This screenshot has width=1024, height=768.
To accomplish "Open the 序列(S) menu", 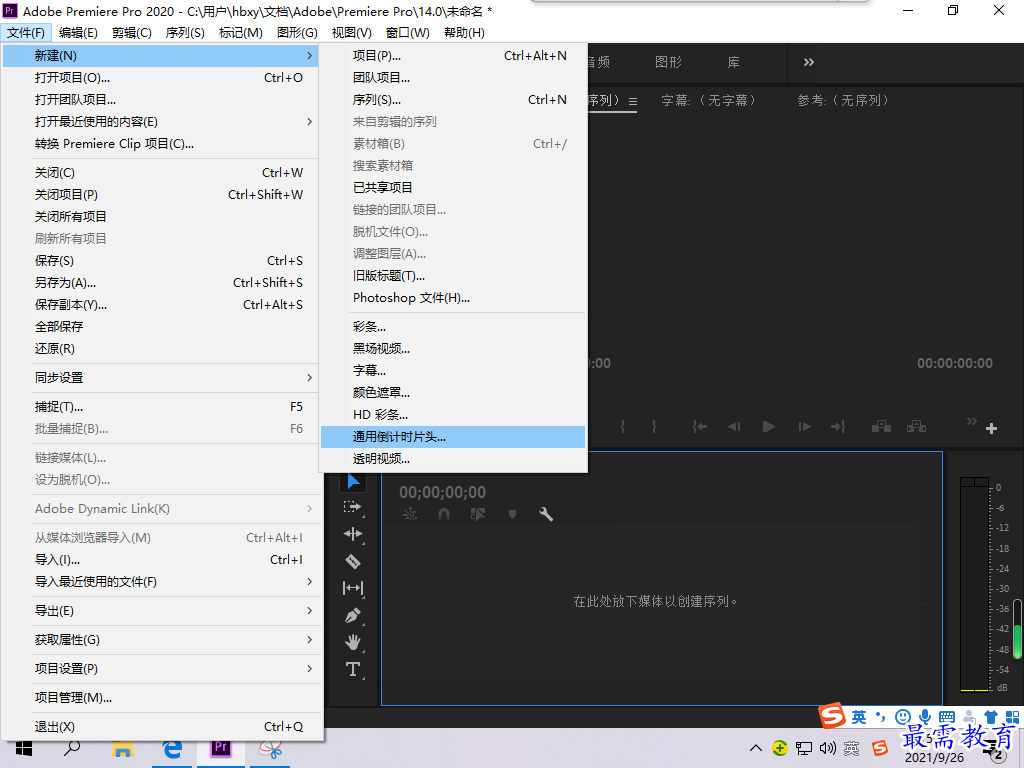I will (185, 33).
